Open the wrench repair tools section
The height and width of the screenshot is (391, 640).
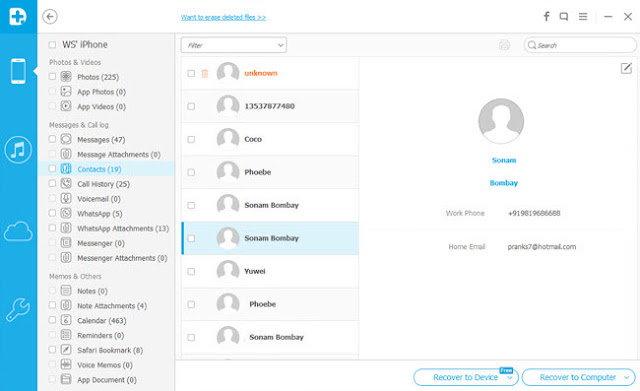18,309
